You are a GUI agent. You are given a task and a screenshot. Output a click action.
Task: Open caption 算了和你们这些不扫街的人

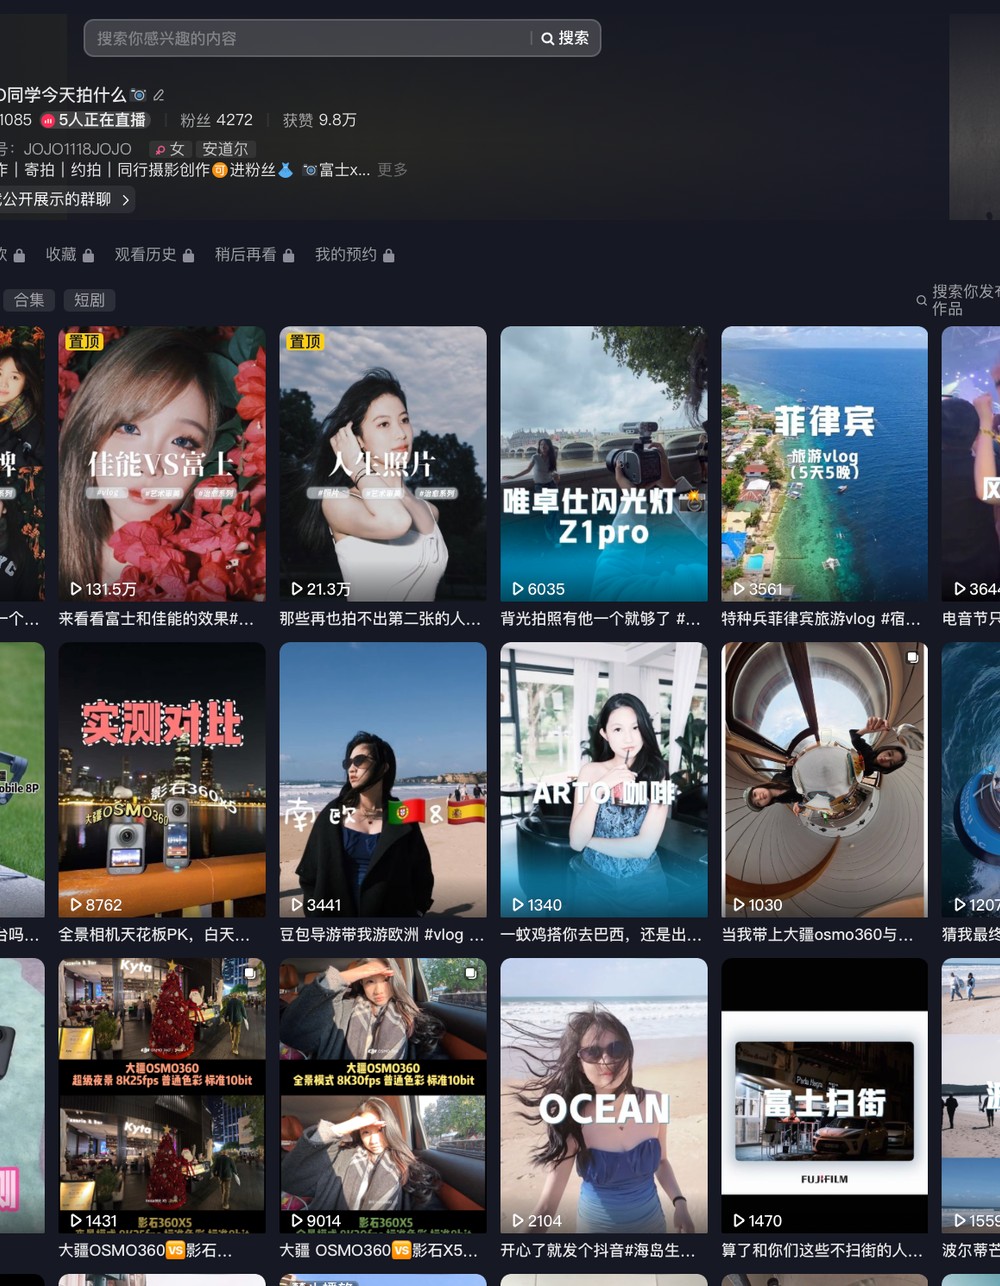[x=822, y=1251]
